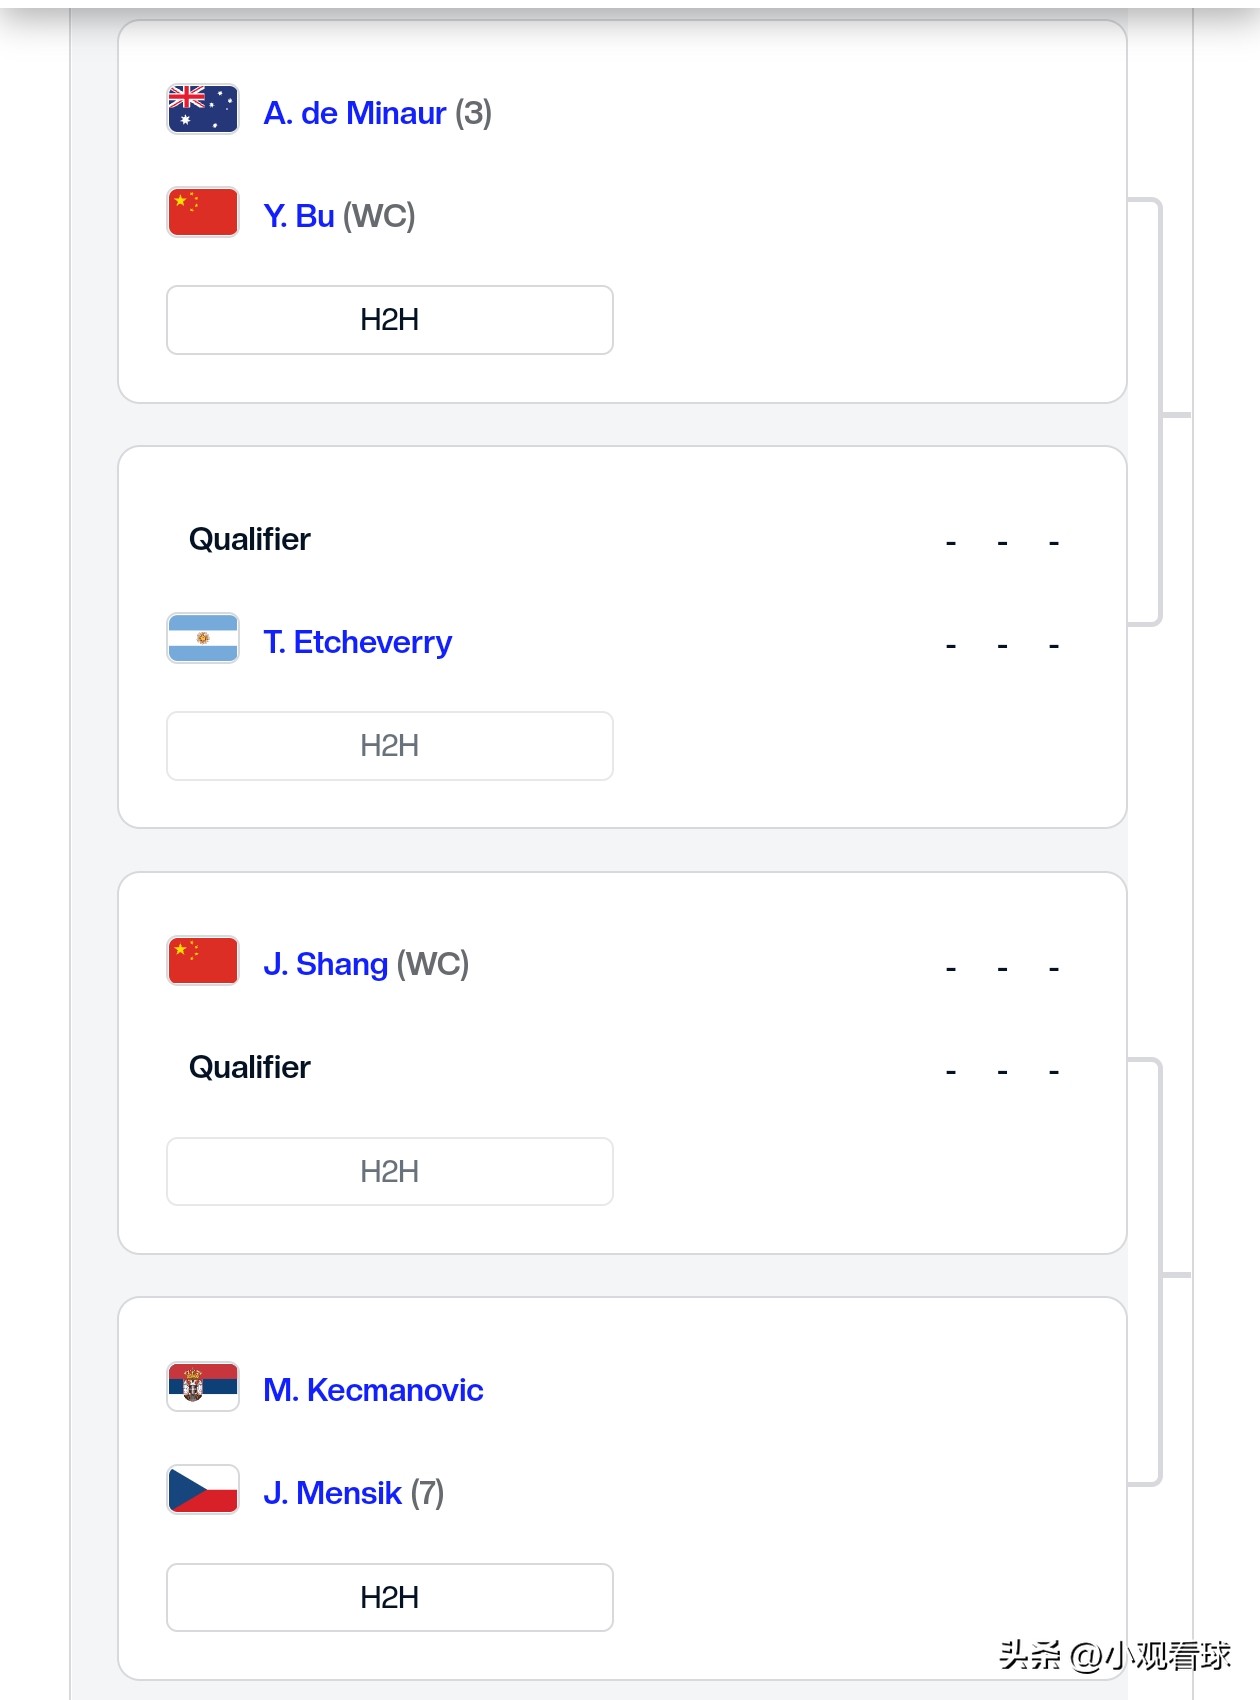The image size is (1260, 1700).
Task: Open J. Mensik player profile
Action: [x=332, y=1493]
